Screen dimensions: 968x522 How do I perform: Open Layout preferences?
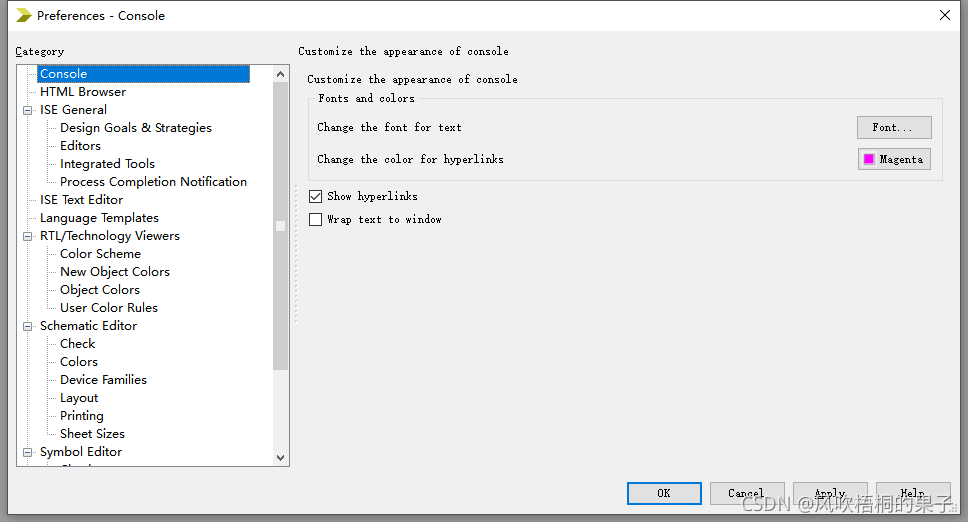79,398
